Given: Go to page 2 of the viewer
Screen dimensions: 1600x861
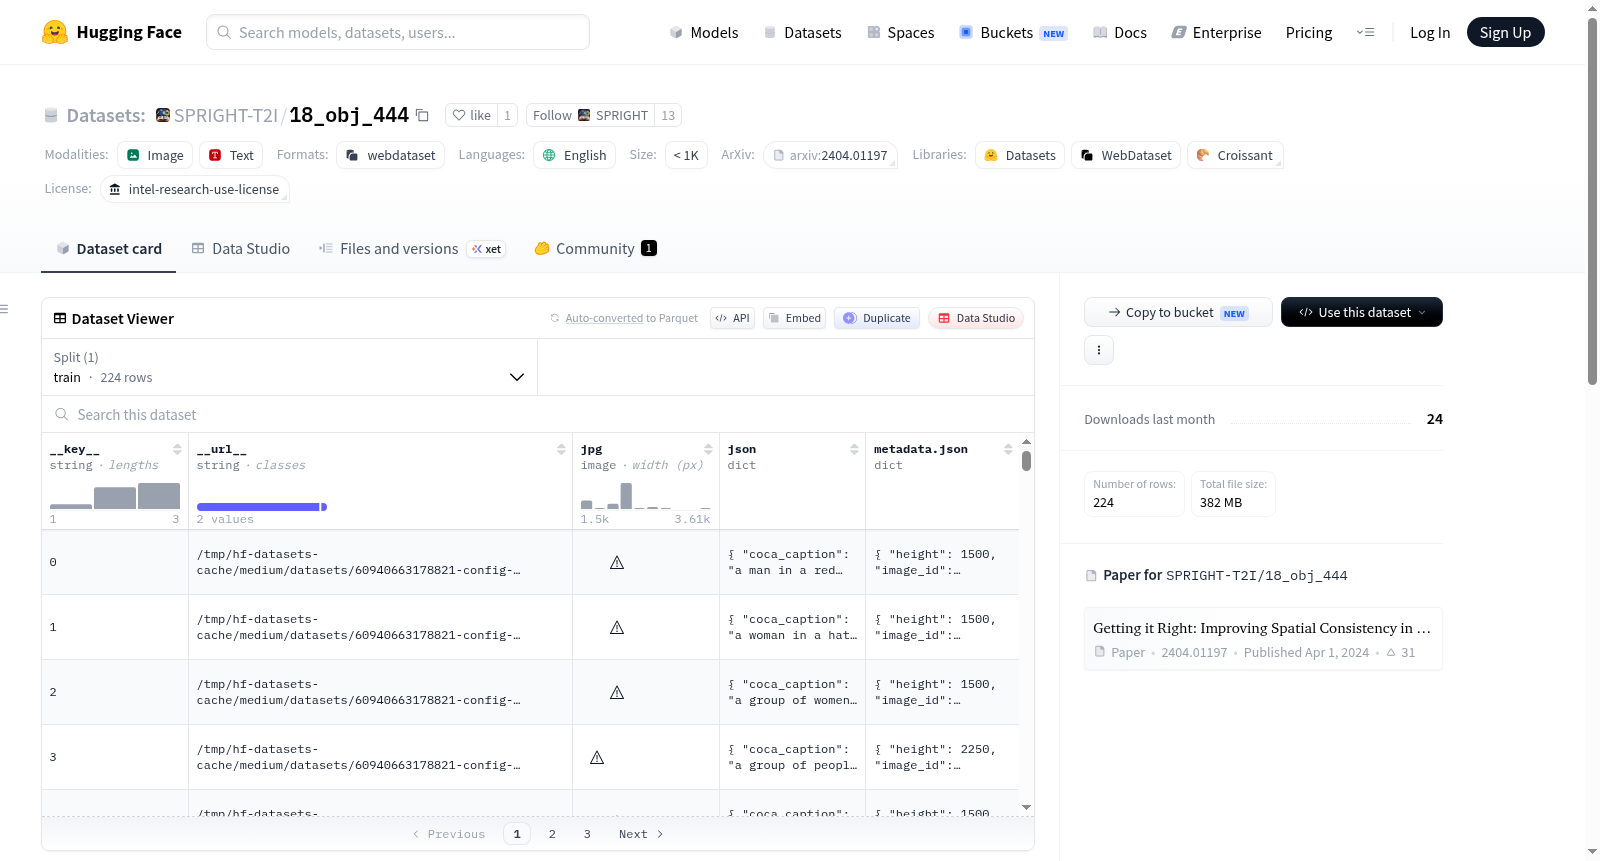Looking at the screenshot, I should [552, 834].
